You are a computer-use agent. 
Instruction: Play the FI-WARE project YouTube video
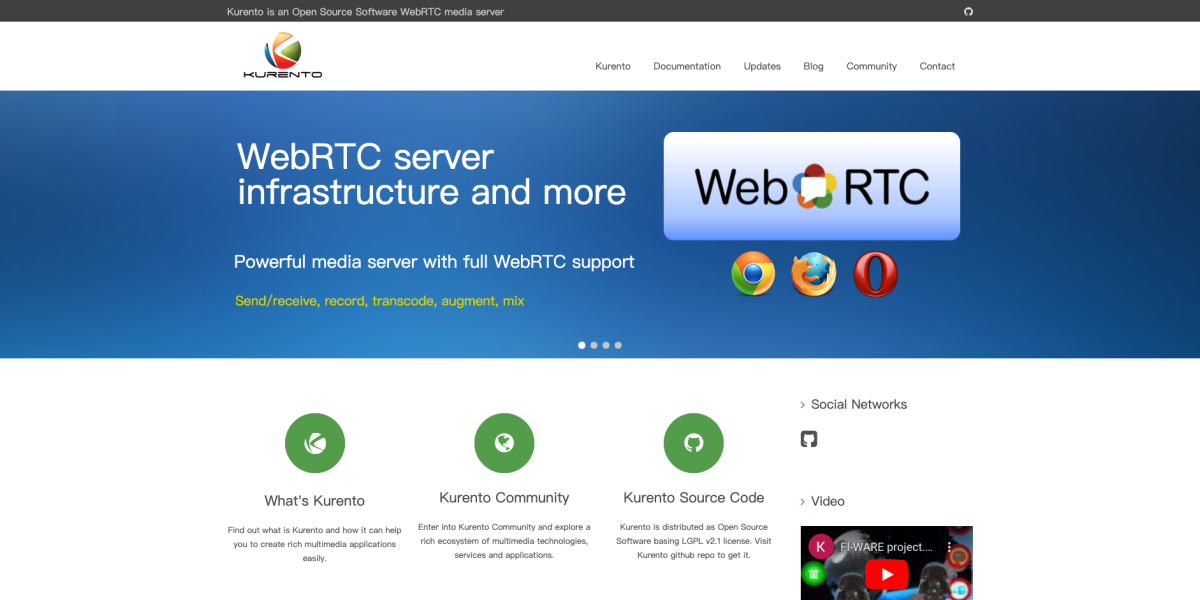886,573
